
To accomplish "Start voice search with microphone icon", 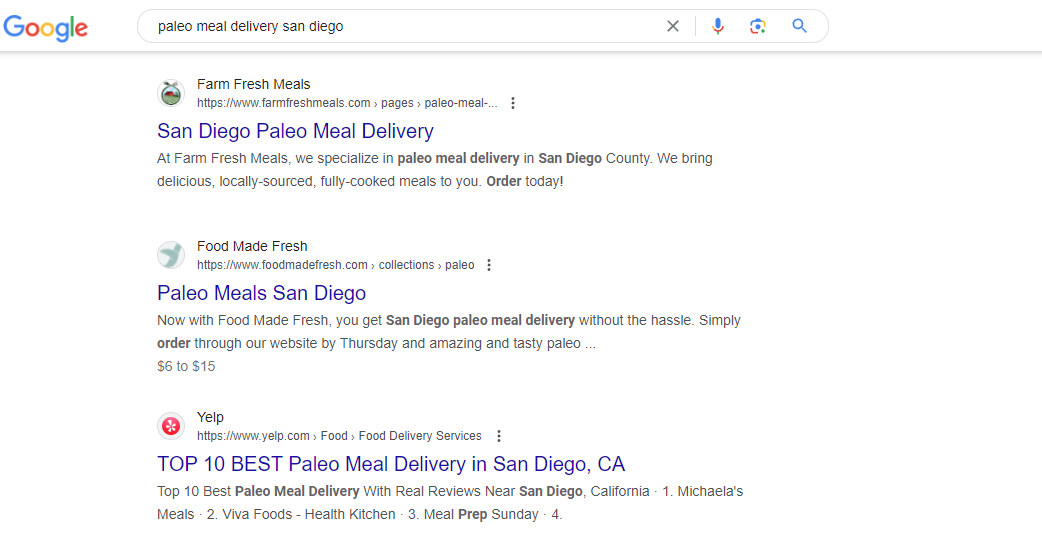I will point(717,26).
